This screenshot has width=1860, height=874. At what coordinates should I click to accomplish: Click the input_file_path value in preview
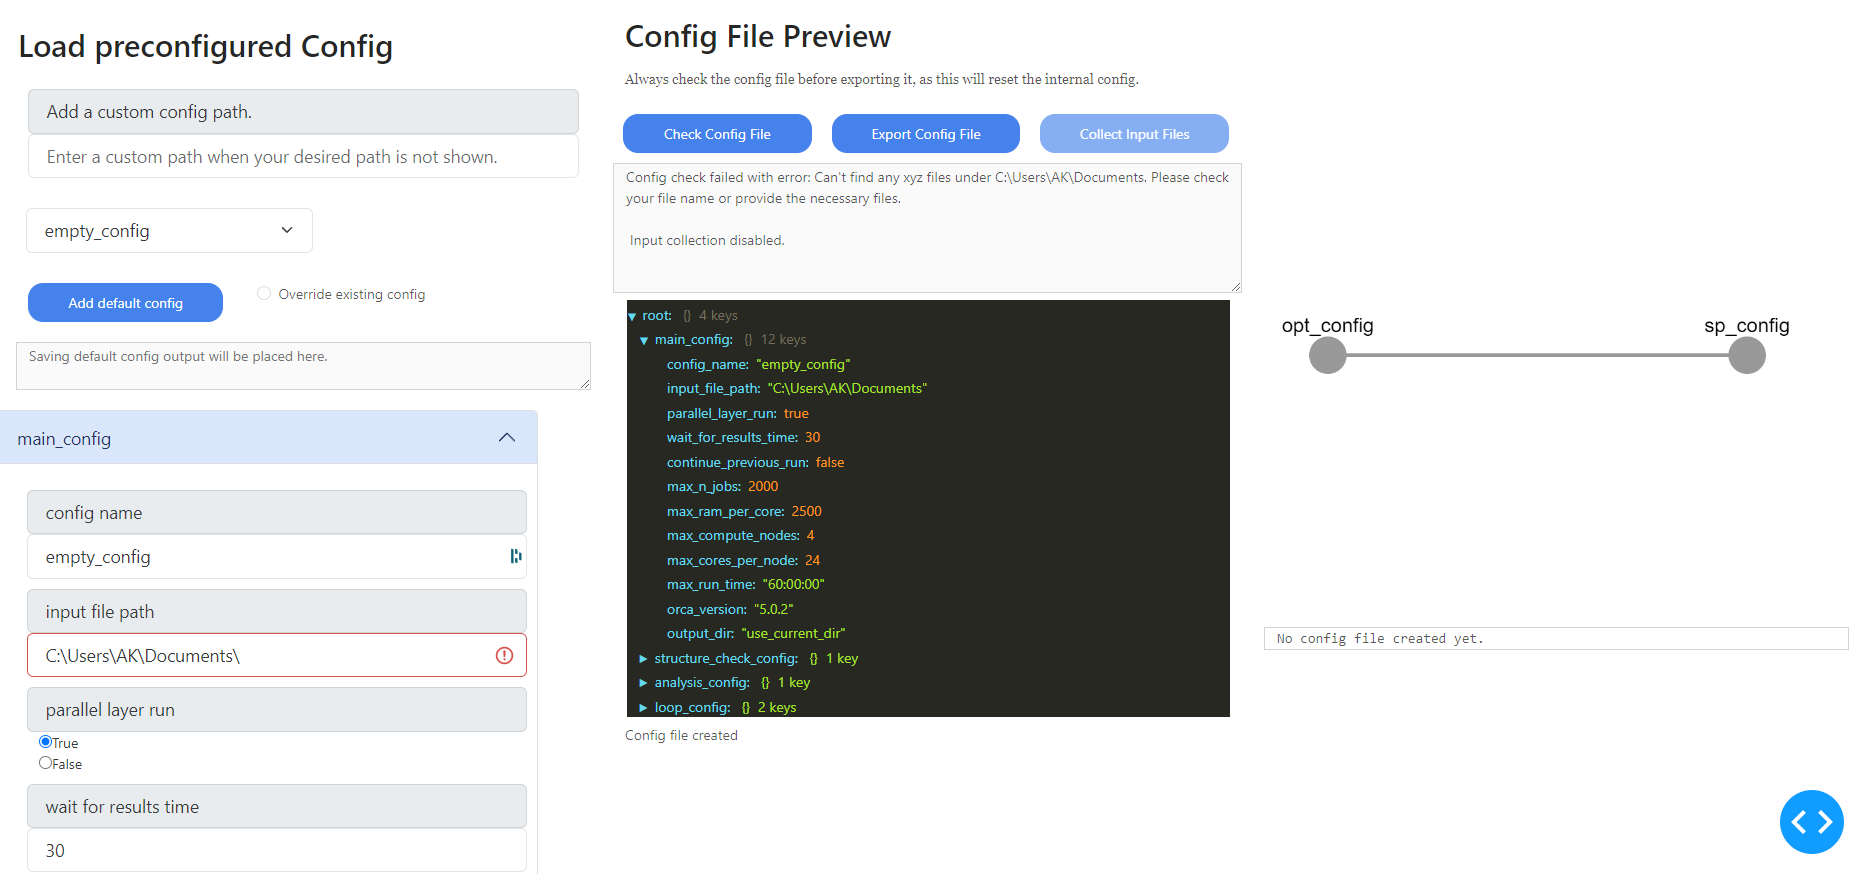pos(847,389)
